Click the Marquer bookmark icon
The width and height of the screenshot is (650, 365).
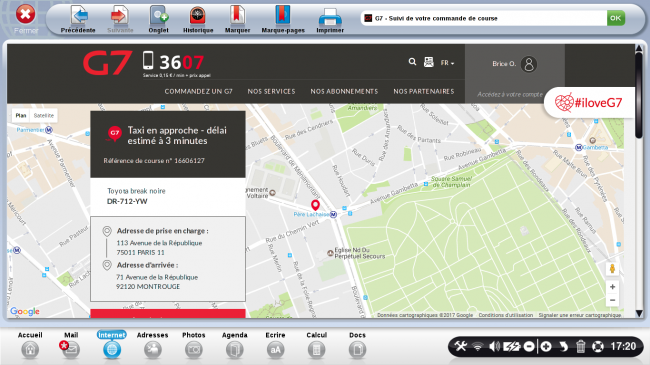pyautogui.click(x=237, y=16)
